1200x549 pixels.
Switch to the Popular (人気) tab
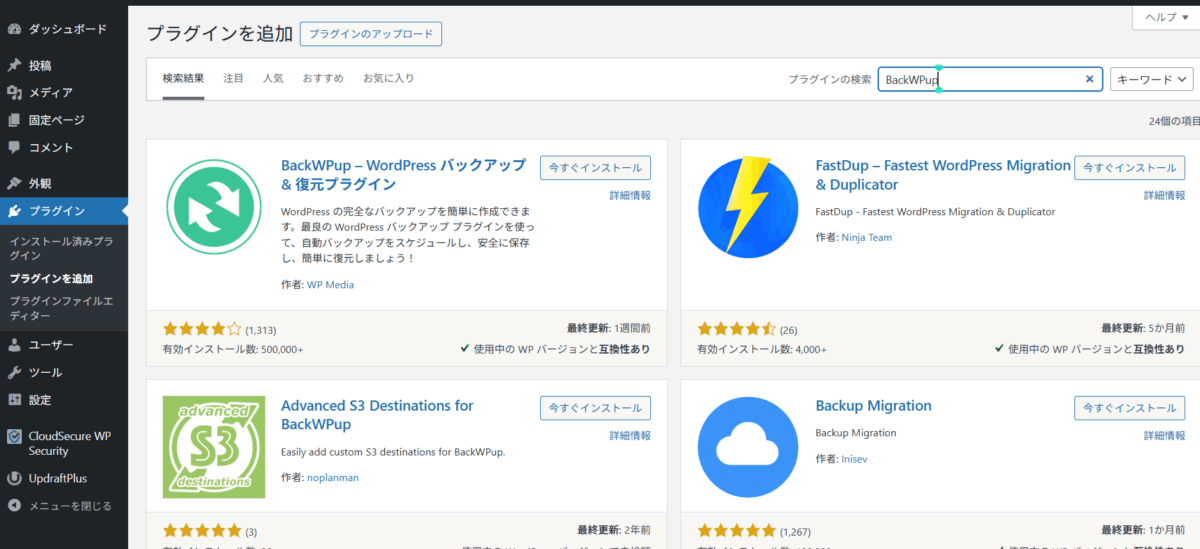coord(273,78)
